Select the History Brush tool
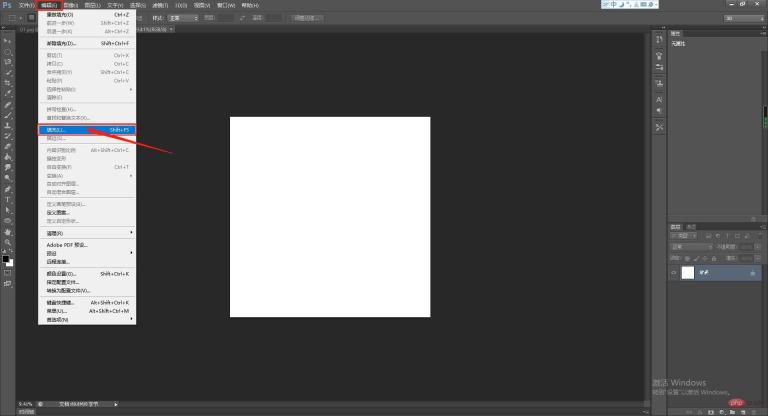This screenshot has width=768, height=416. click(7, 136)
